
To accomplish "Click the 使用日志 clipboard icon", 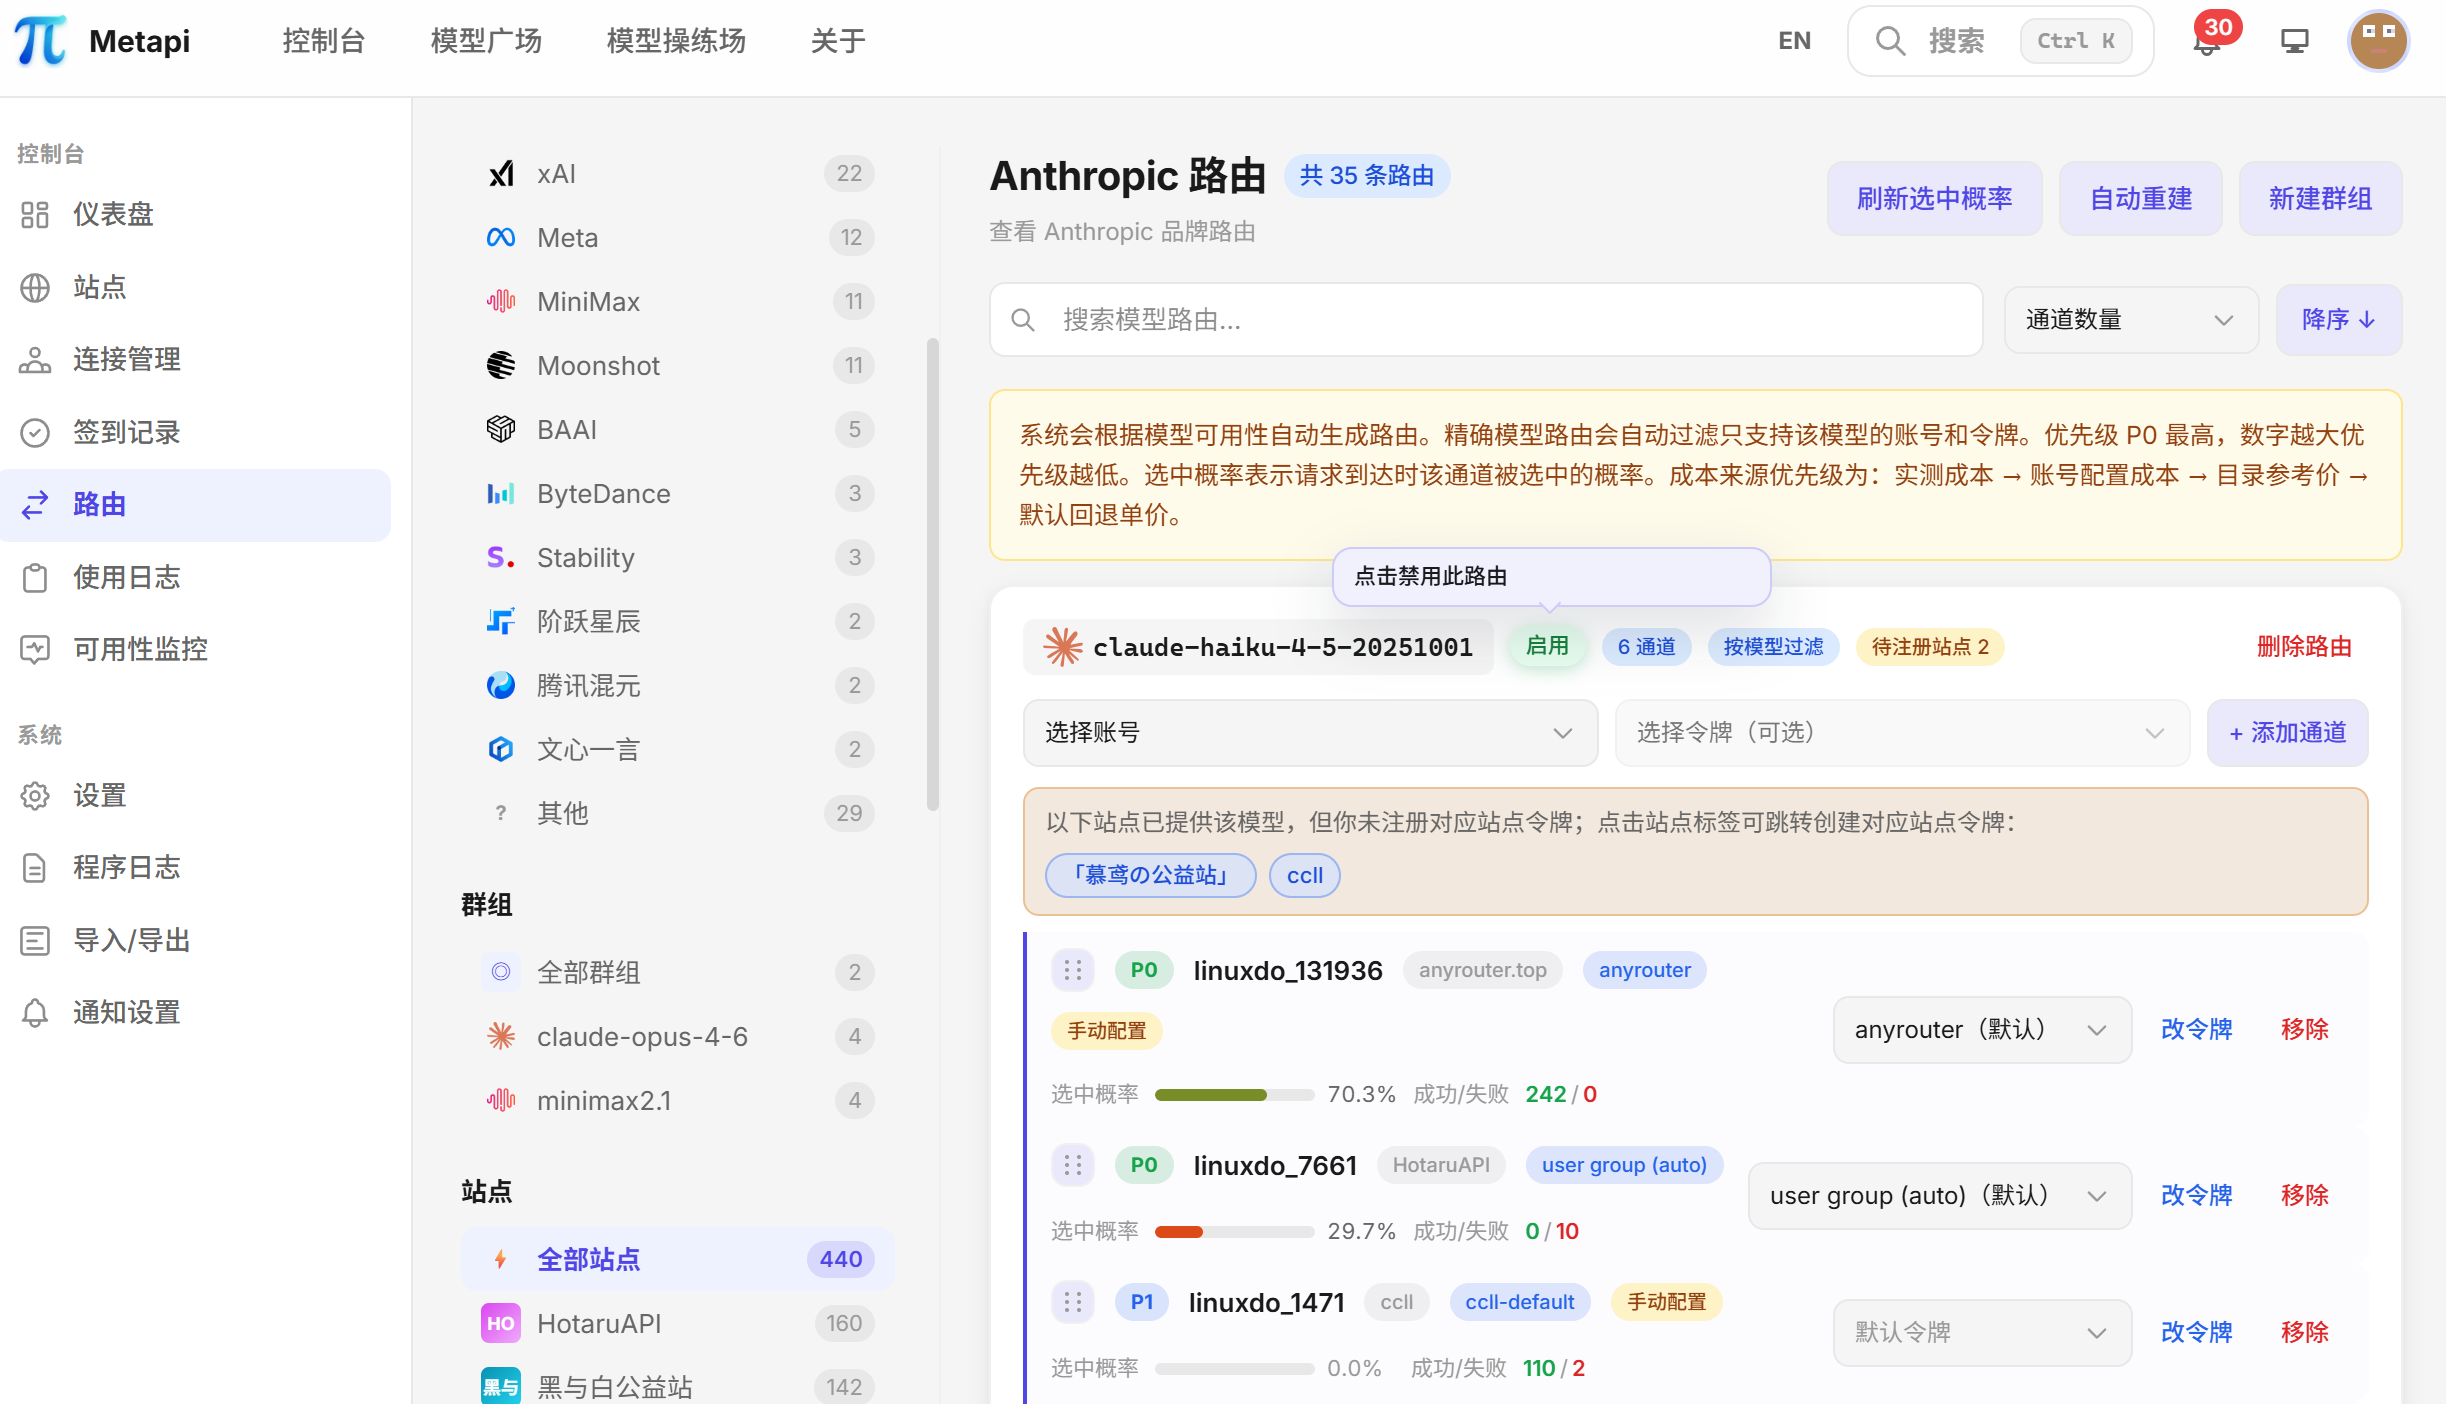I will [35, 577].
